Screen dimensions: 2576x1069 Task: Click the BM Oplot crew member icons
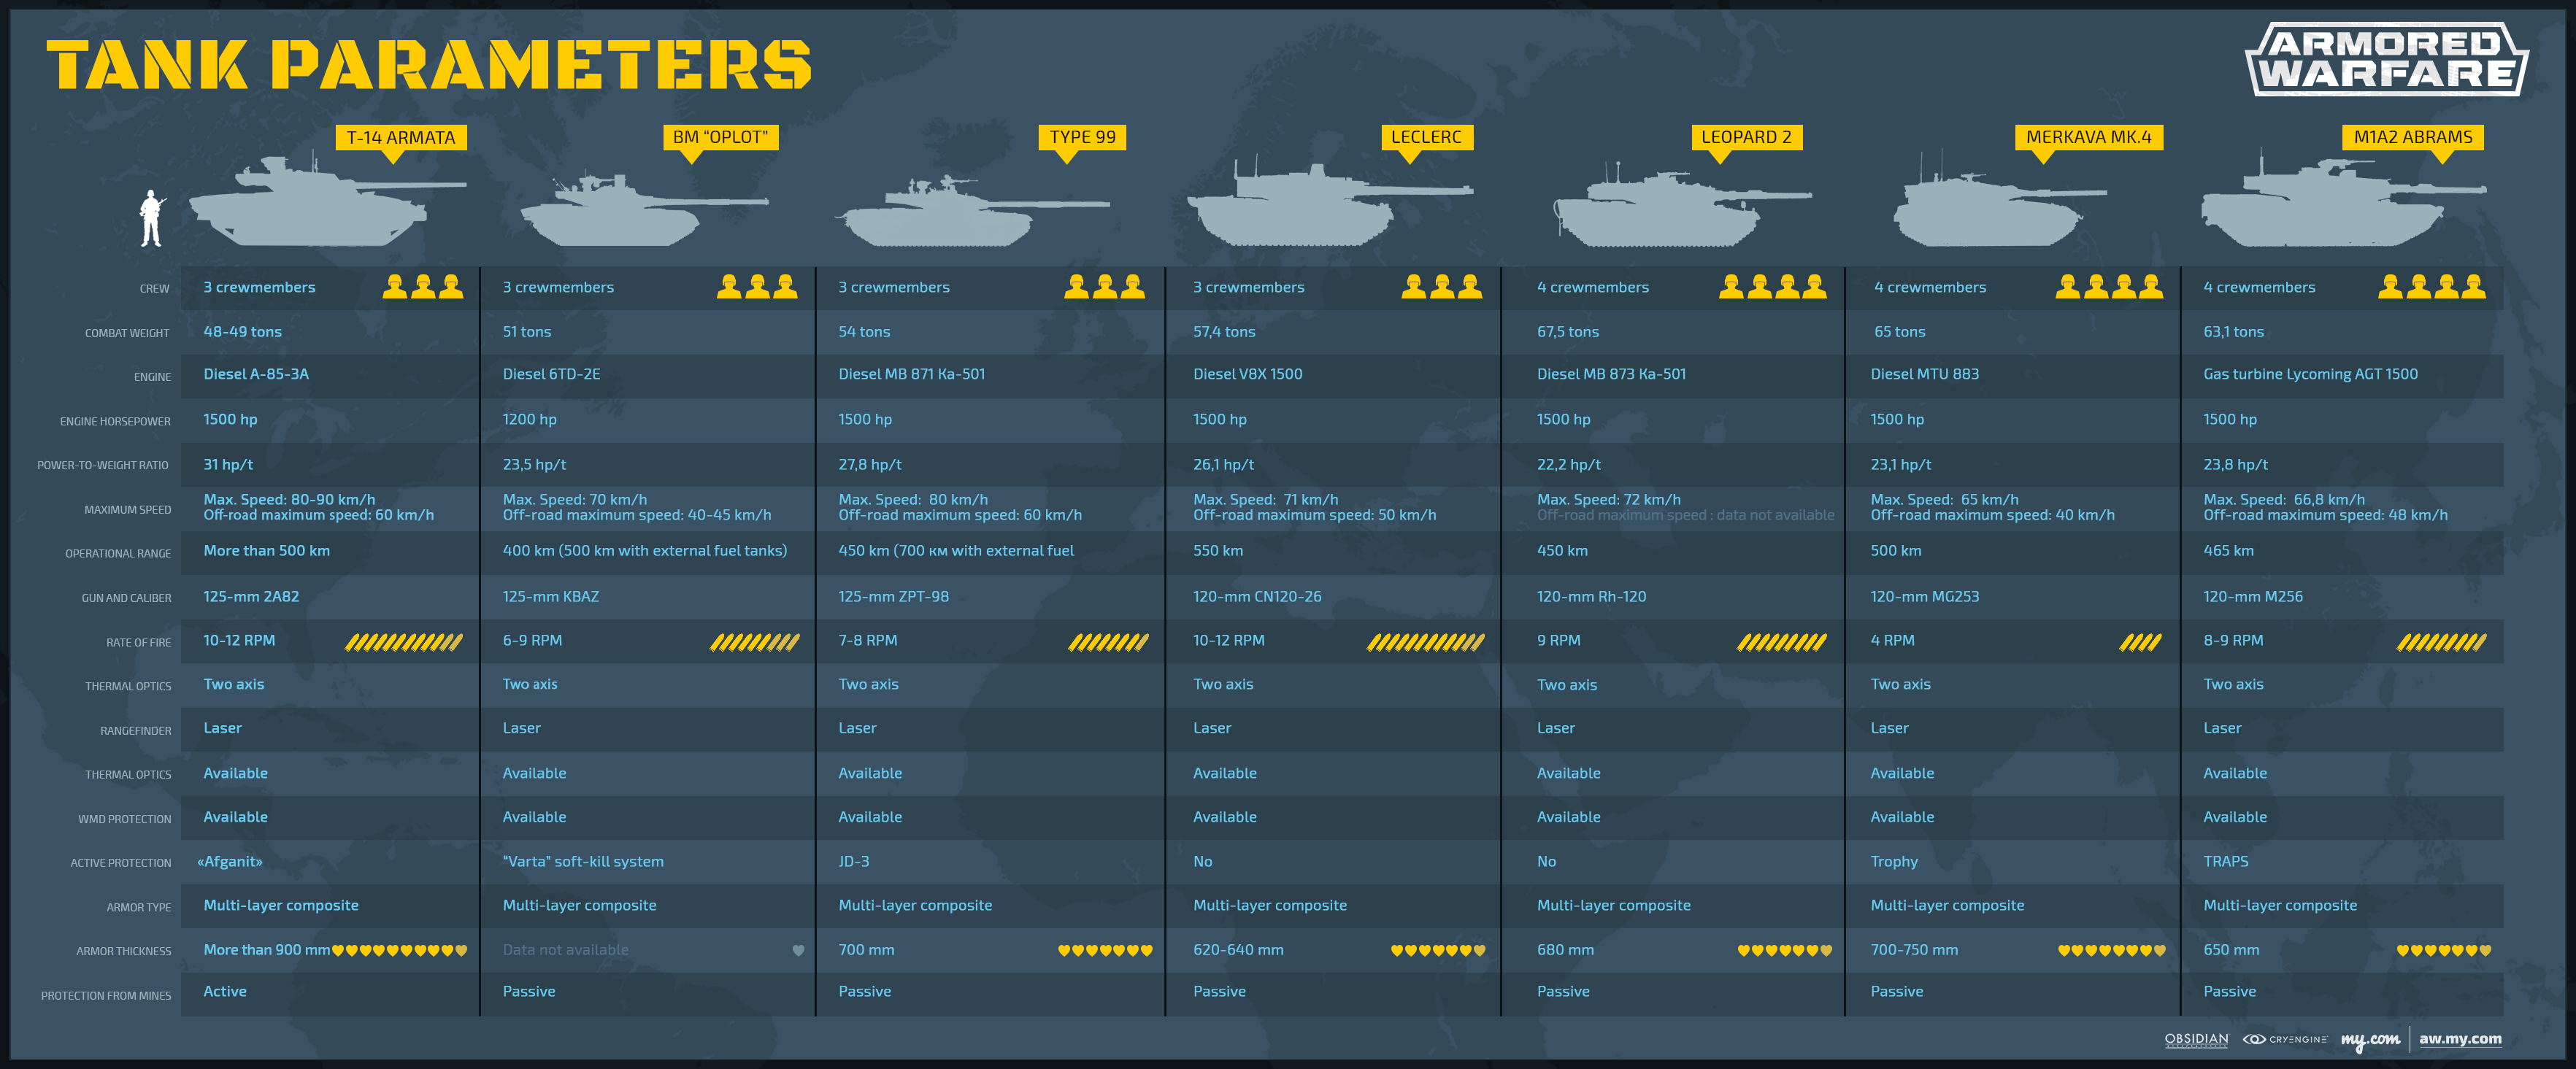point(757,287)
